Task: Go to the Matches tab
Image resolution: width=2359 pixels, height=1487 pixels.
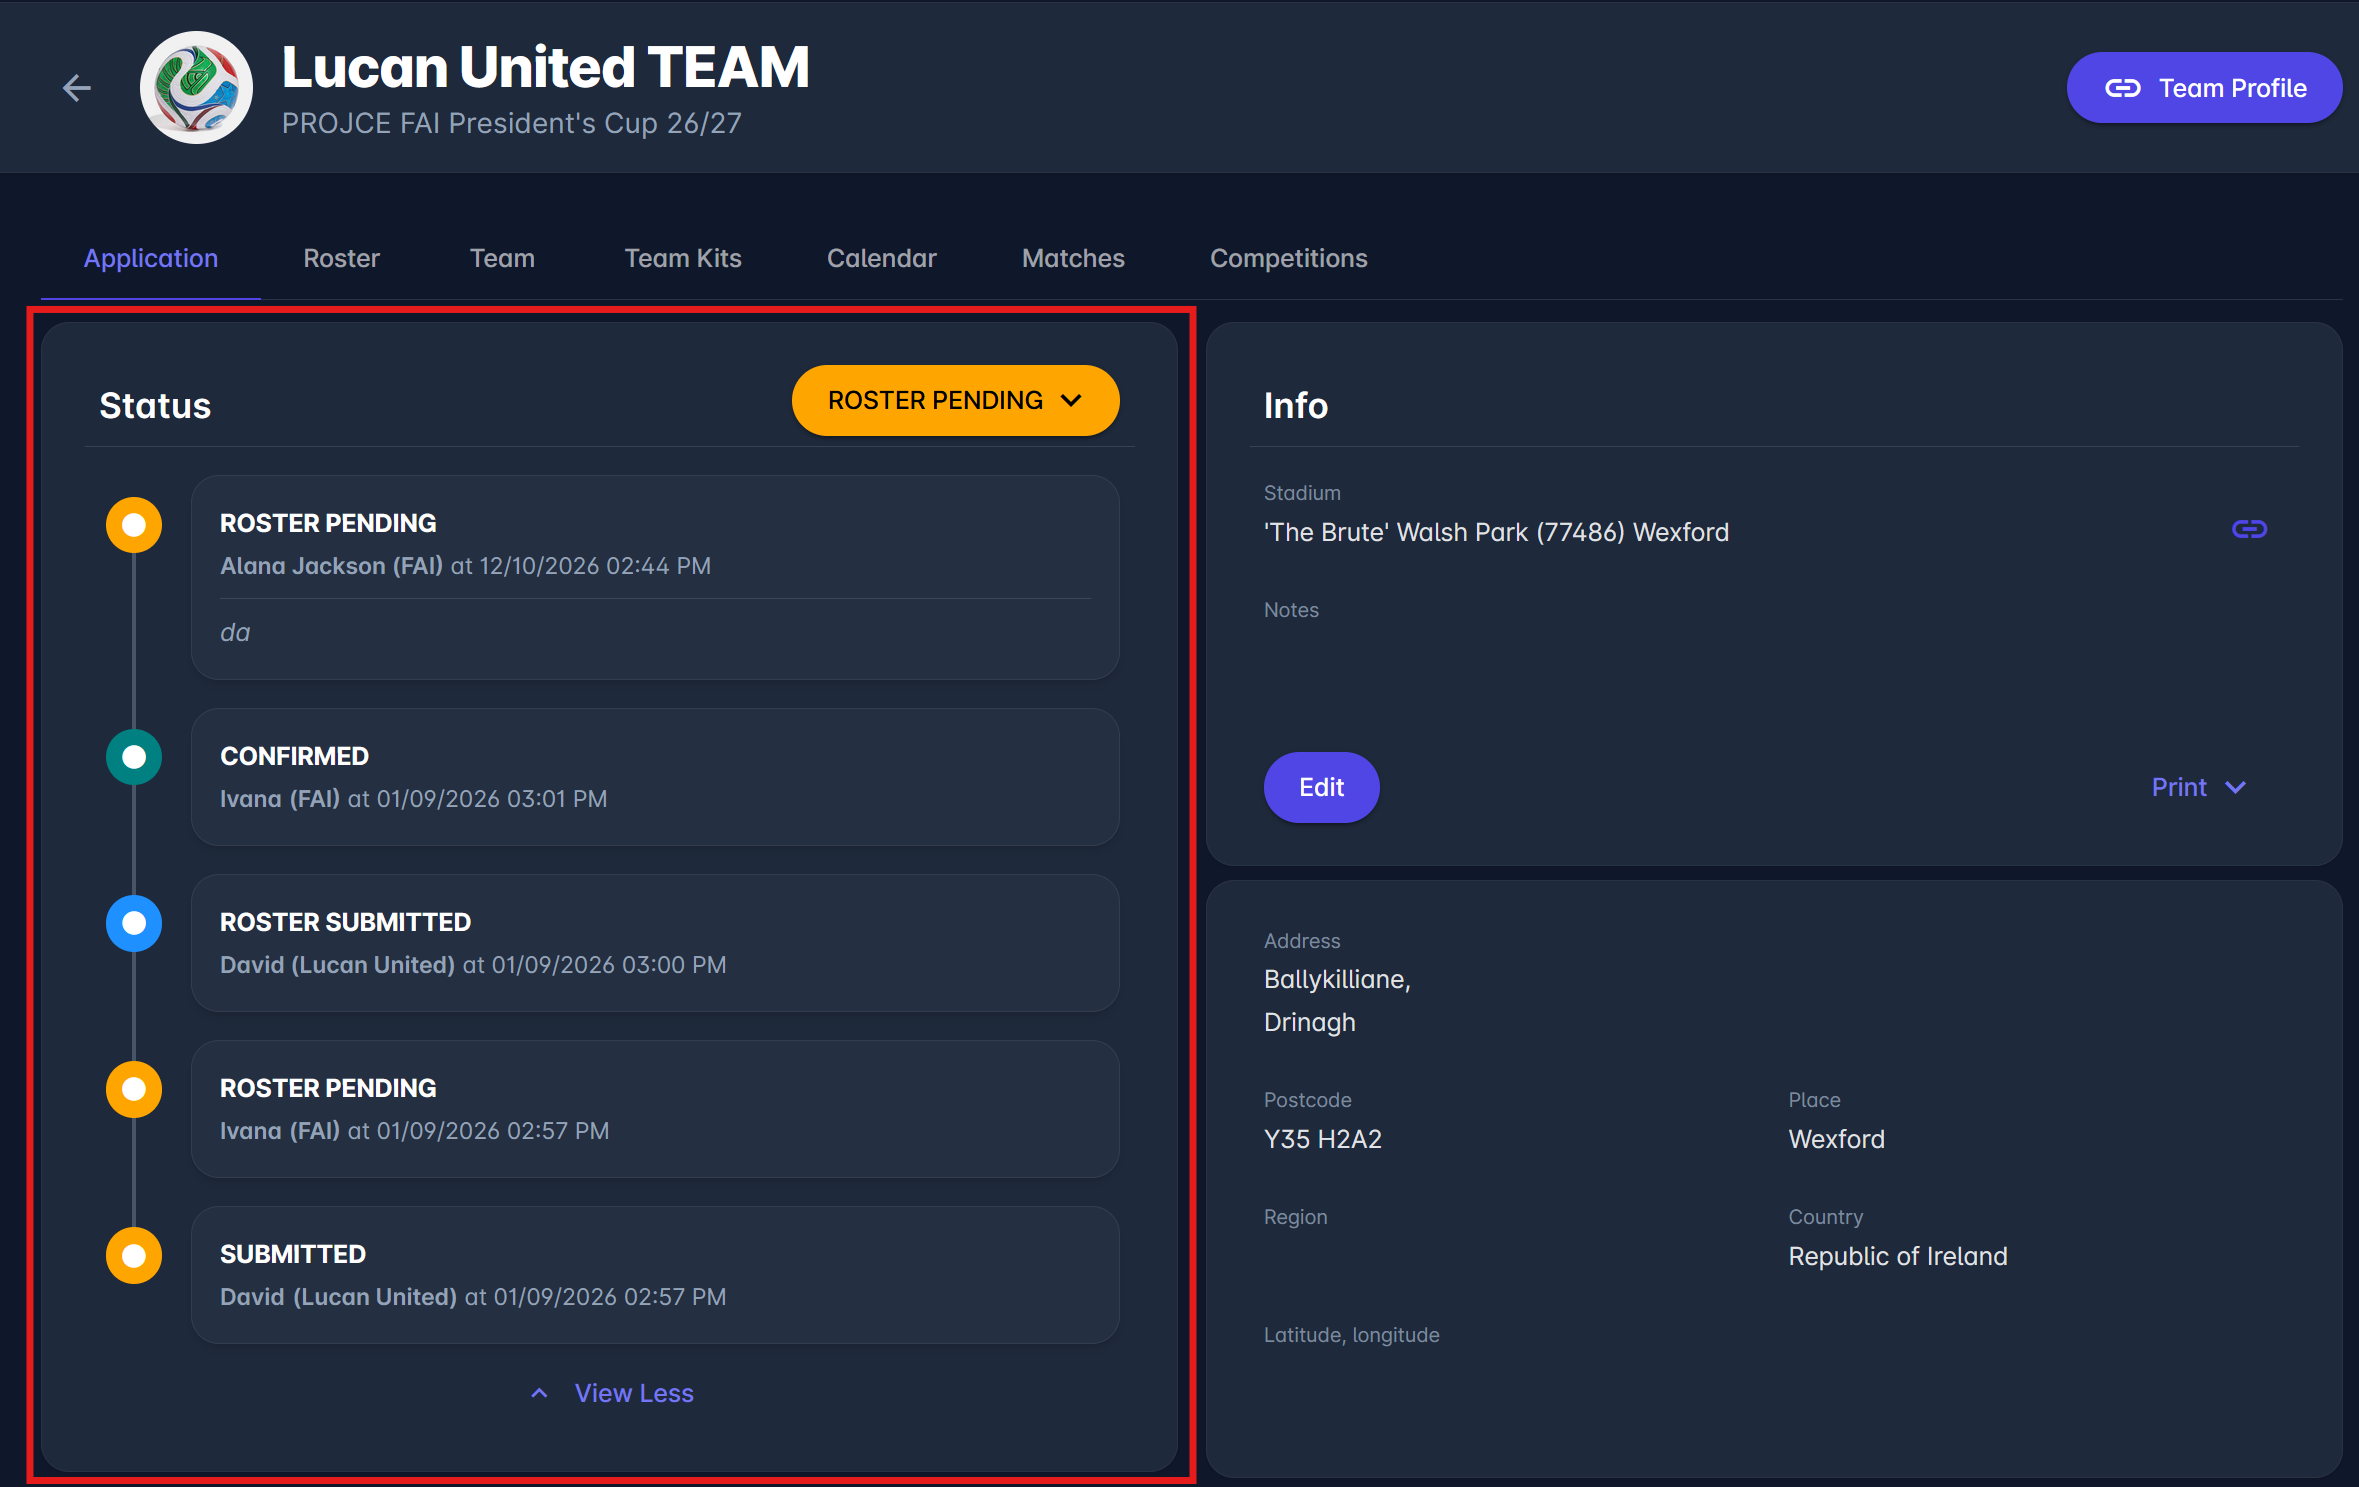Action: (1073, 258)
